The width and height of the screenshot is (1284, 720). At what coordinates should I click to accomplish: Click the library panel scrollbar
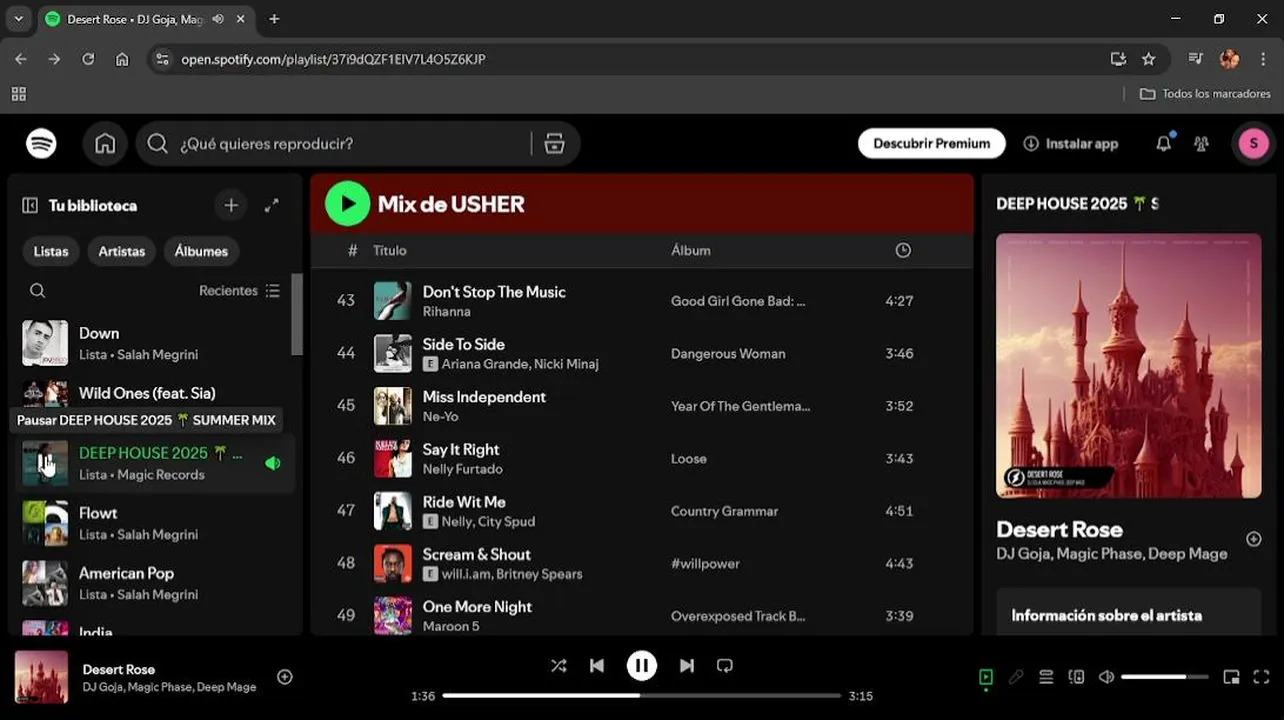pyautogui.click(x=297, y=314)
